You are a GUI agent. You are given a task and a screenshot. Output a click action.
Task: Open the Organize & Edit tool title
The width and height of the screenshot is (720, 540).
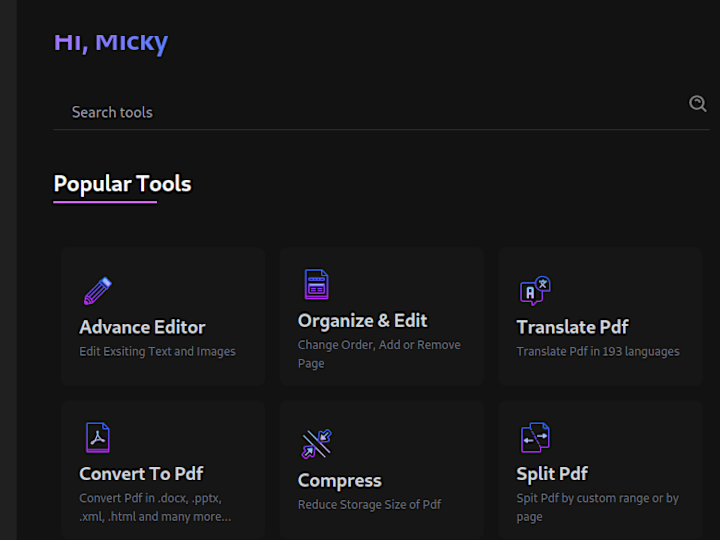(362, 321)
